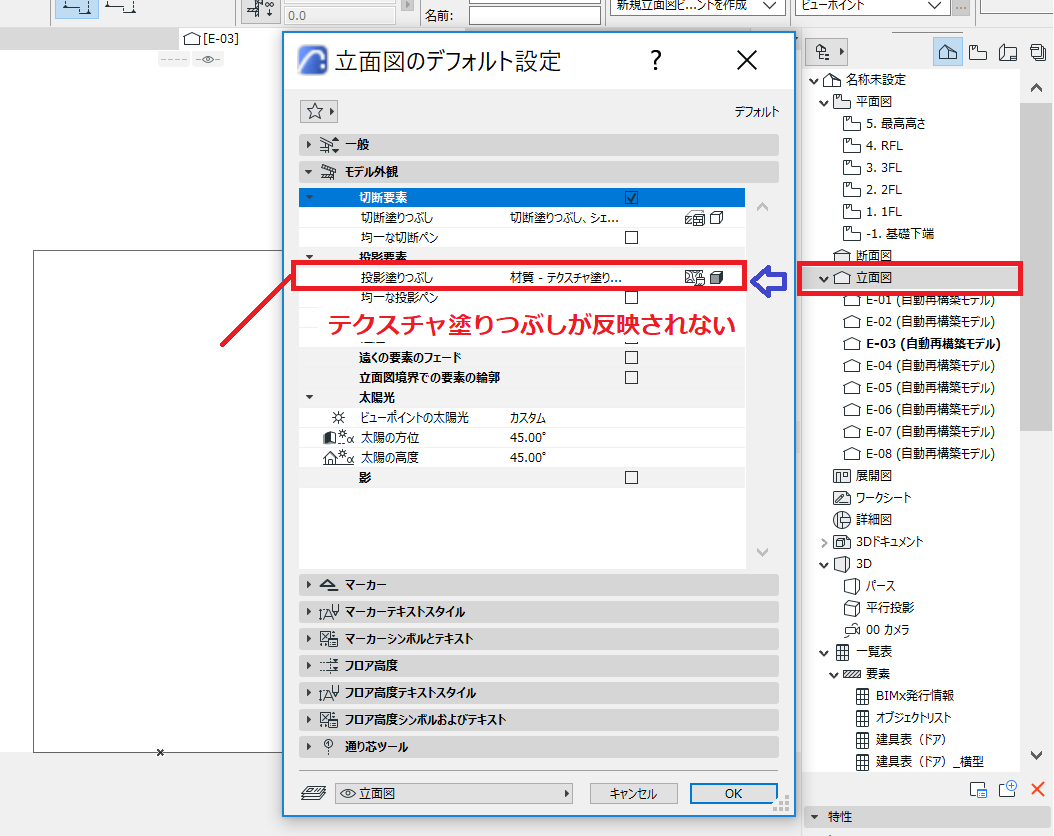Click the settings list scroll up arrow
Image resolution: width=1054 pixels, height=836 pixels.
coord(762,207)
